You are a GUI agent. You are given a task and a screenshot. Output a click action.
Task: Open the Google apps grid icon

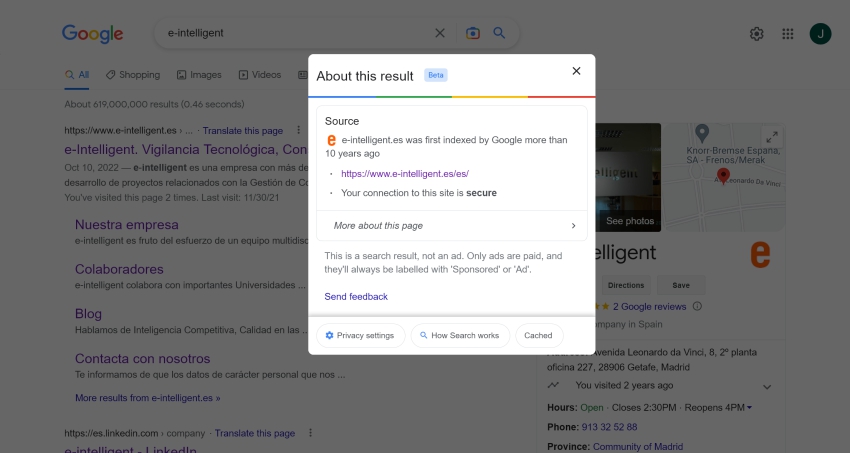pos(788,34)
